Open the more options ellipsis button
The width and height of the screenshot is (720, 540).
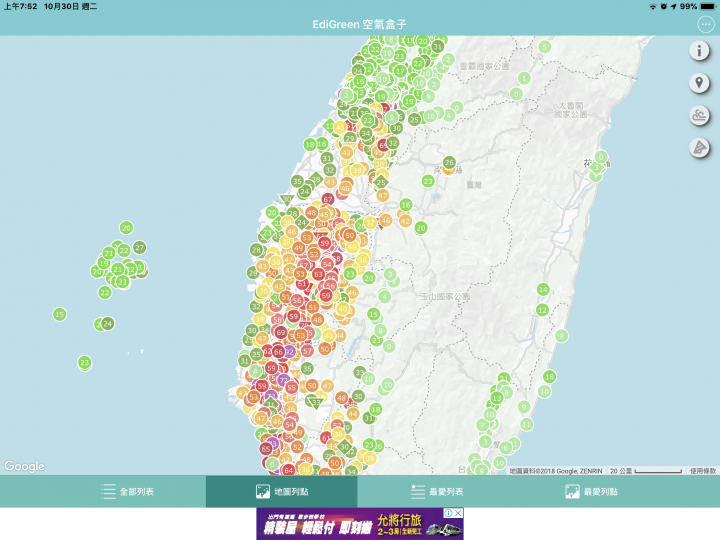(x=705, y=24)
